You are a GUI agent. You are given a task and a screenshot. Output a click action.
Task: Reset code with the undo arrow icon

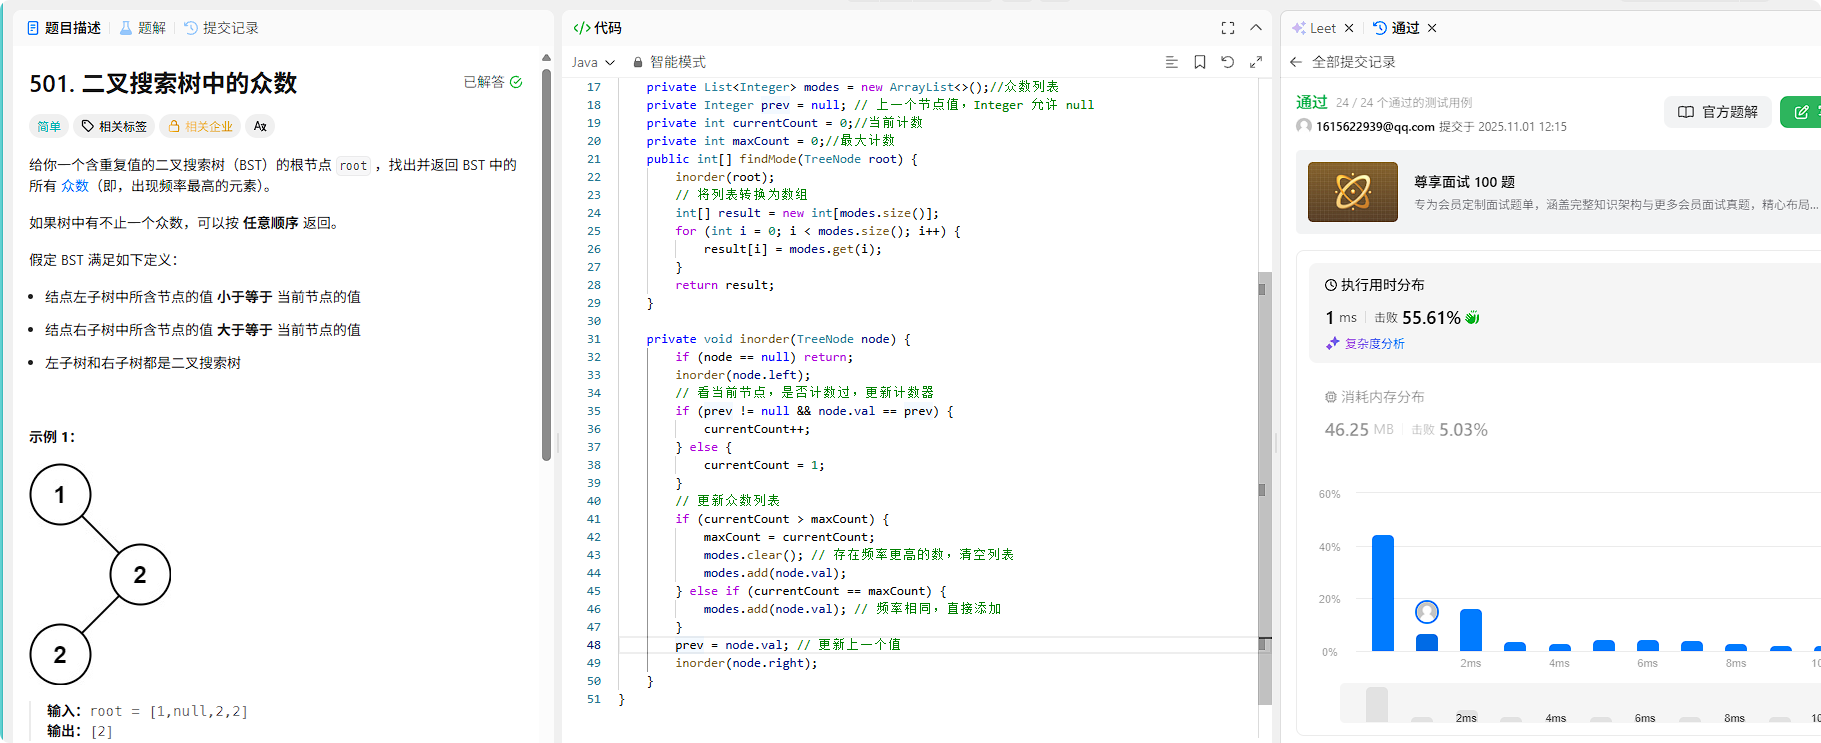[x=1228, y=62]
